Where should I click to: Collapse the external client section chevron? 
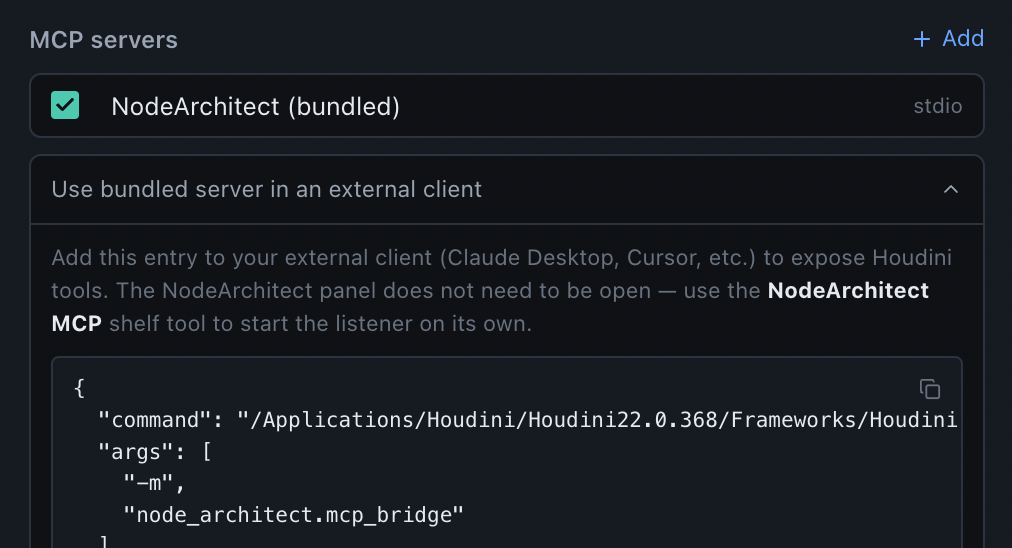click(950, 190)
